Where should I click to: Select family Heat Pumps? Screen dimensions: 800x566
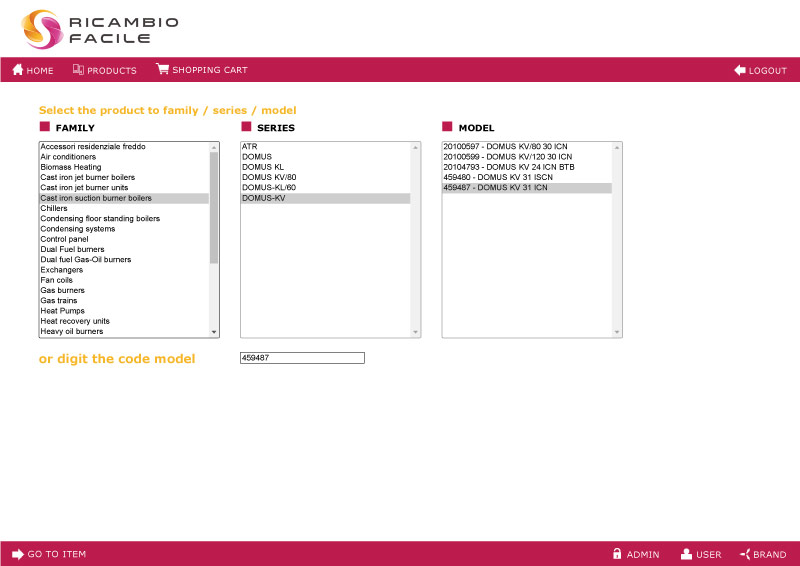click(x=124, y=311)
